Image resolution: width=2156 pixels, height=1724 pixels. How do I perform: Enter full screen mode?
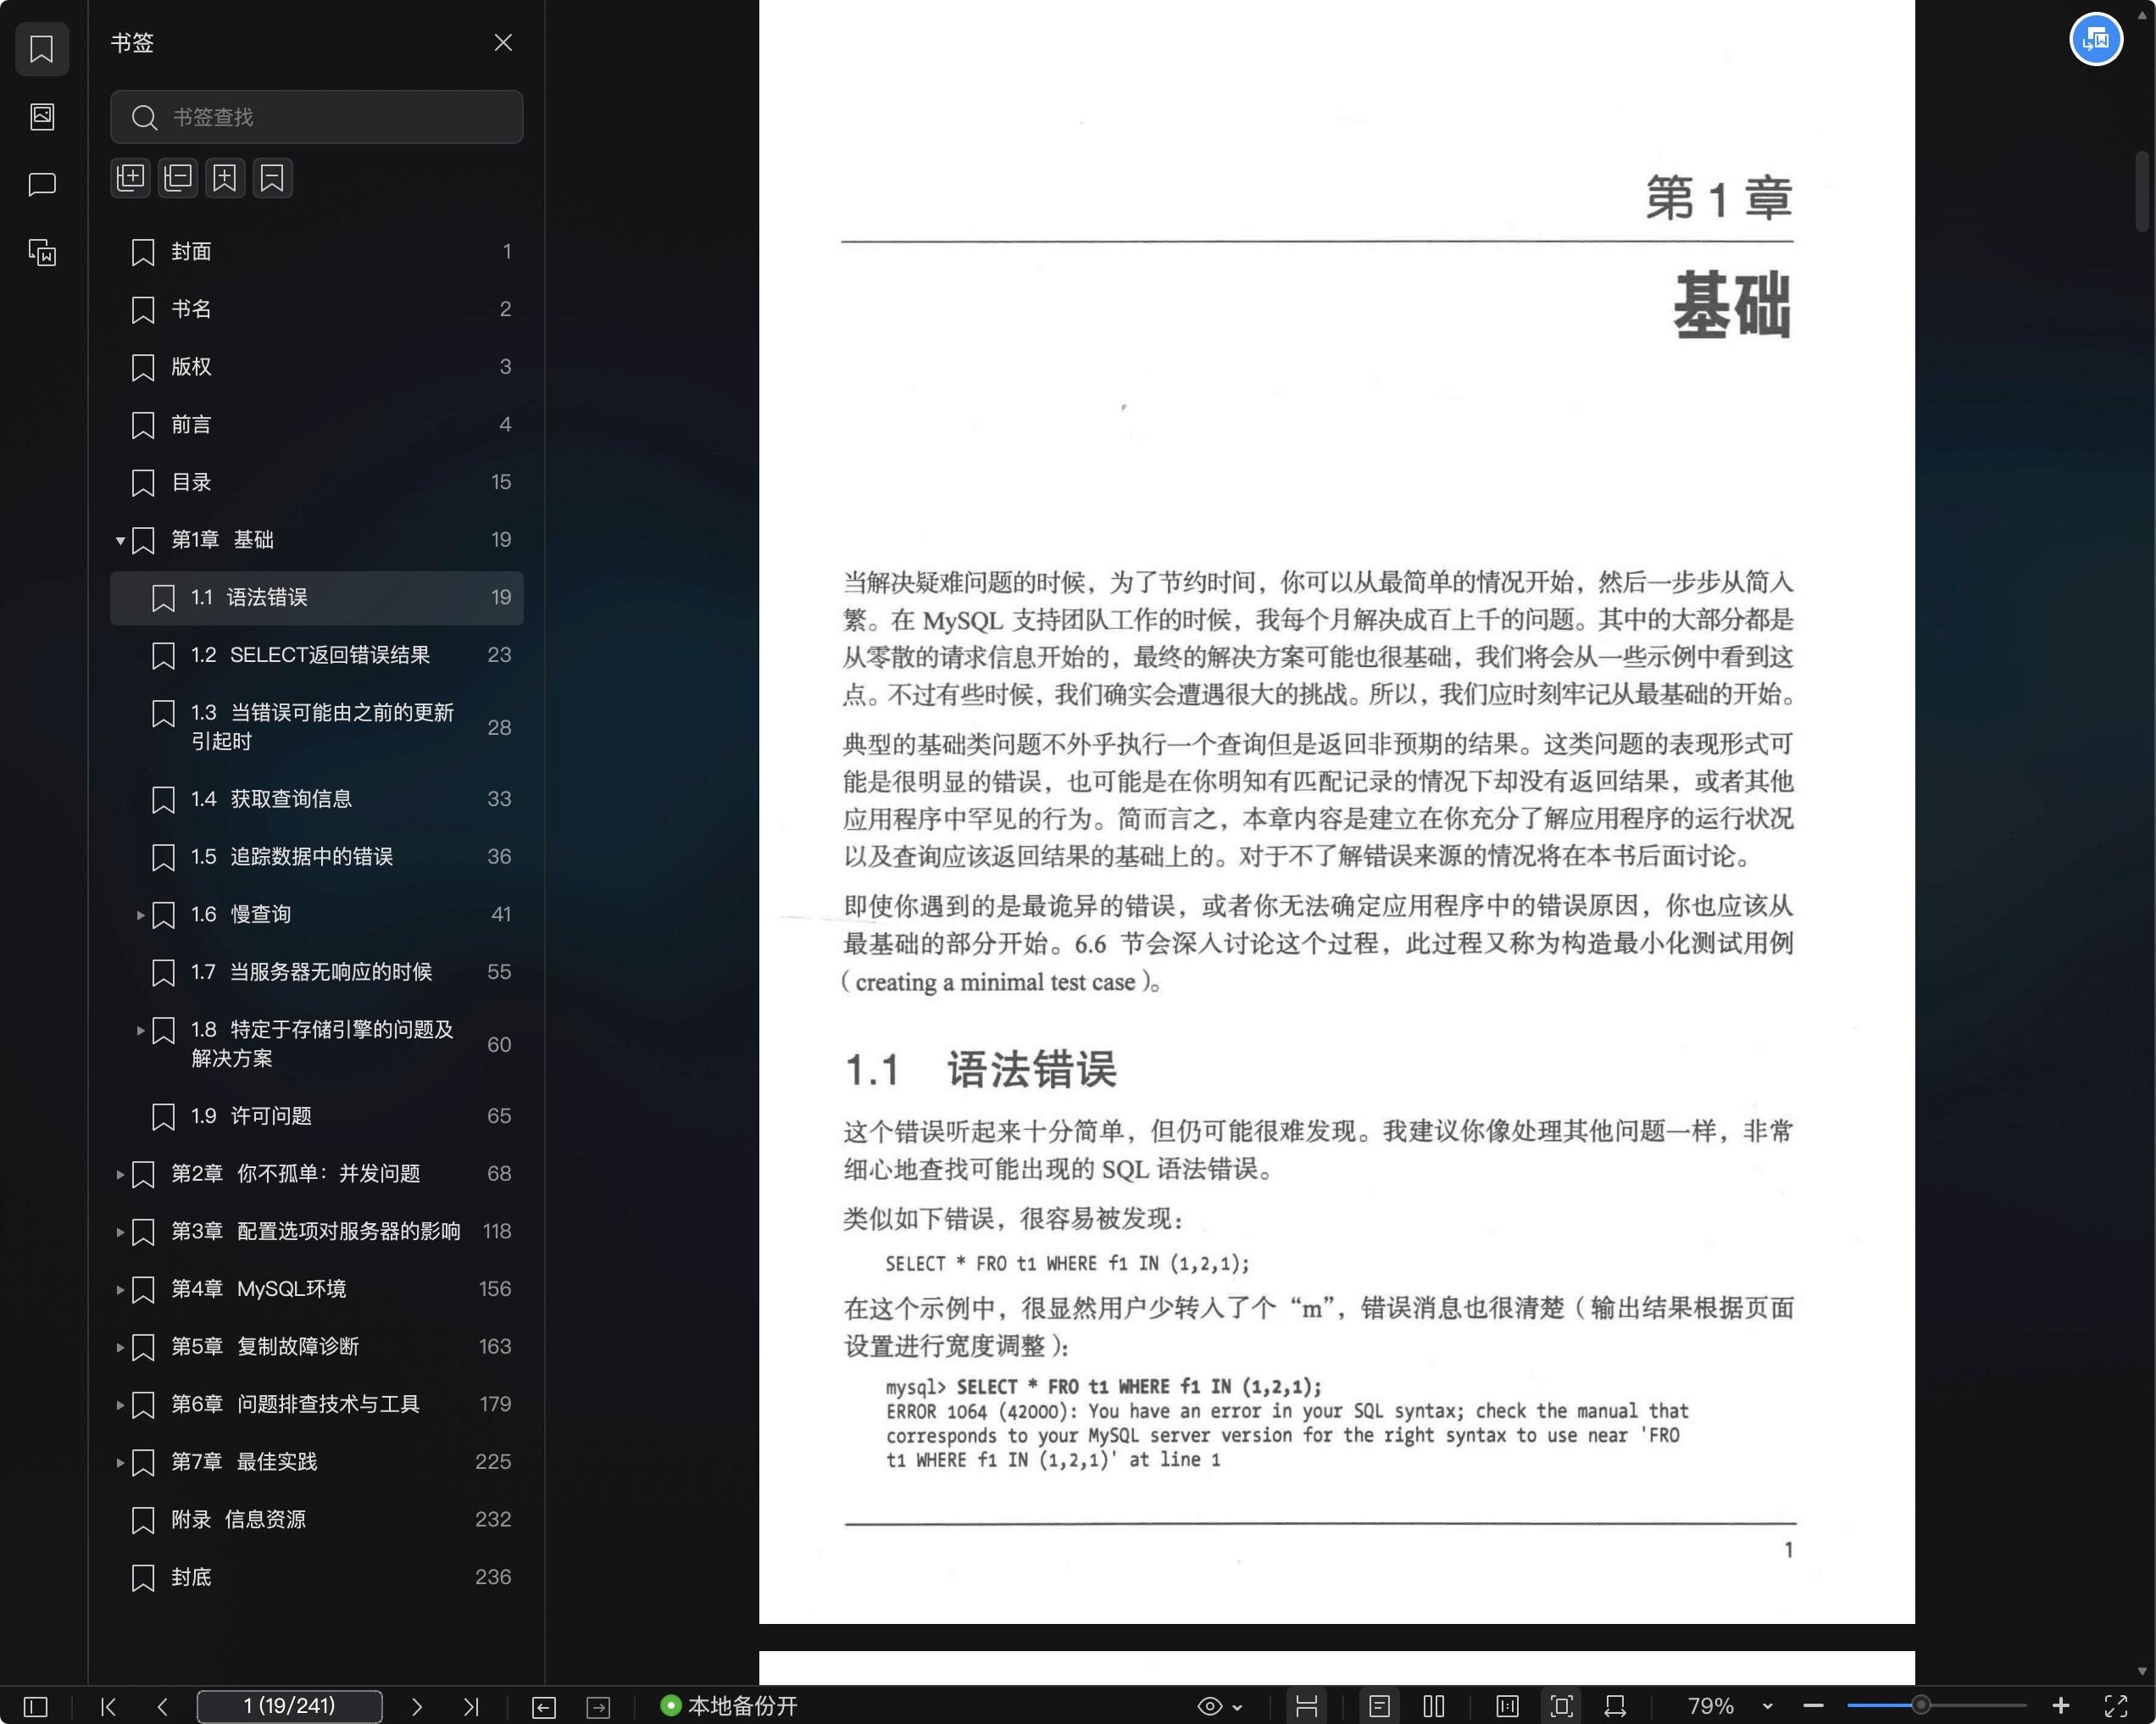click(2116, 1706)
